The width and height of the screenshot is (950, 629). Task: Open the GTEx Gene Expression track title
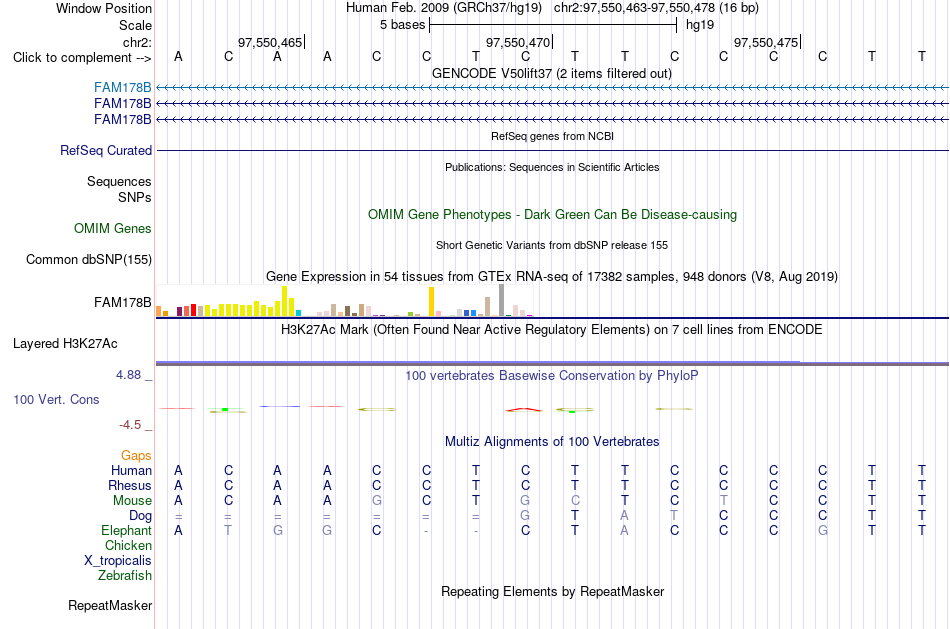coord(552,276)
